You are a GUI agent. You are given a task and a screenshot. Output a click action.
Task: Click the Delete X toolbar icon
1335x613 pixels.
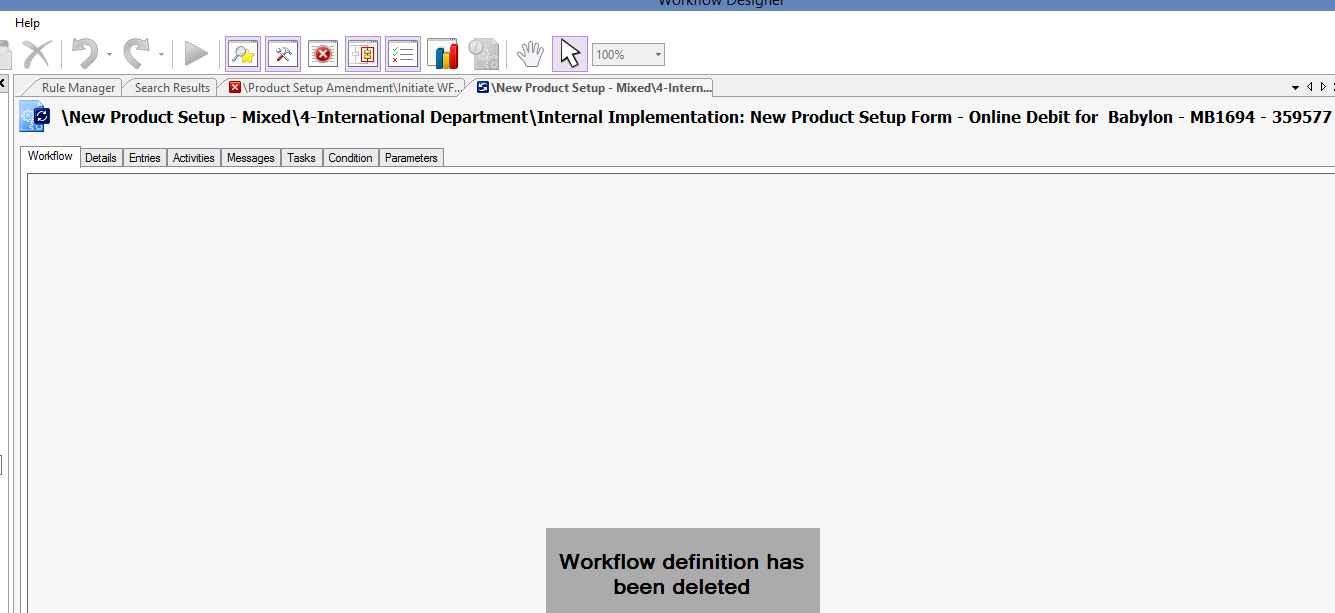[x=37, y=54]
